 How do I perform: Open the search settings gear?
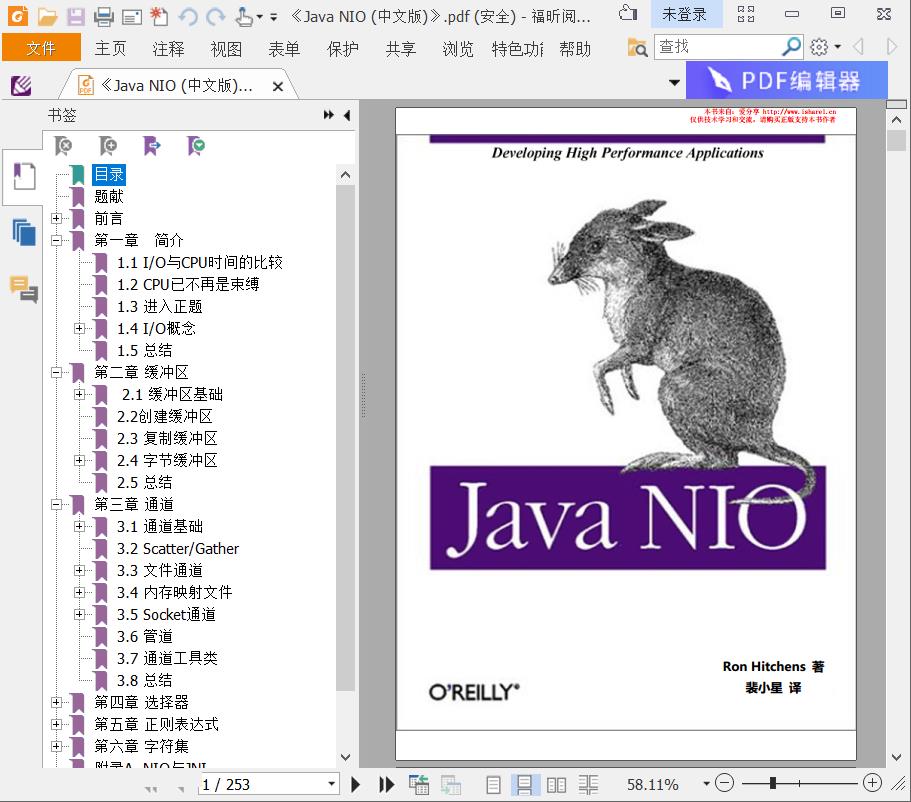pyautogui.click(x=819, y=46)
